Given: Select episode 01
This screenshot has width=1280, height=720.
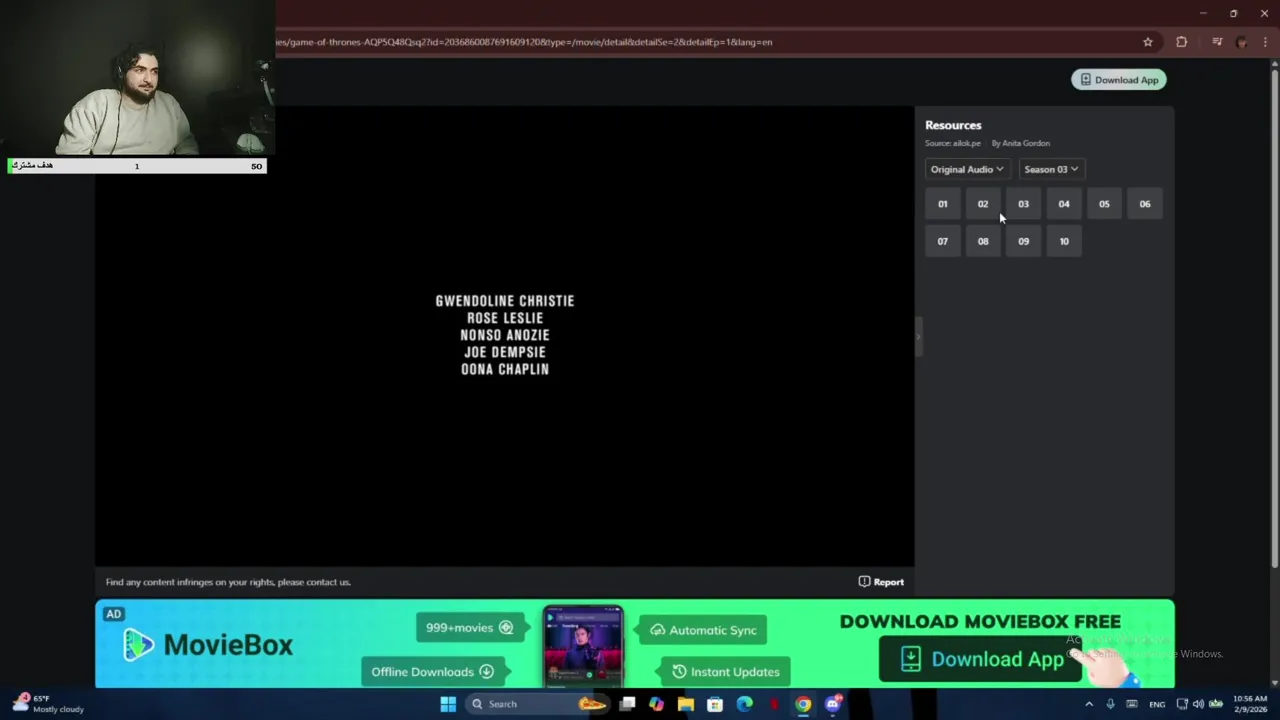Looking at the screenshot, I should (x=942, y=204).
